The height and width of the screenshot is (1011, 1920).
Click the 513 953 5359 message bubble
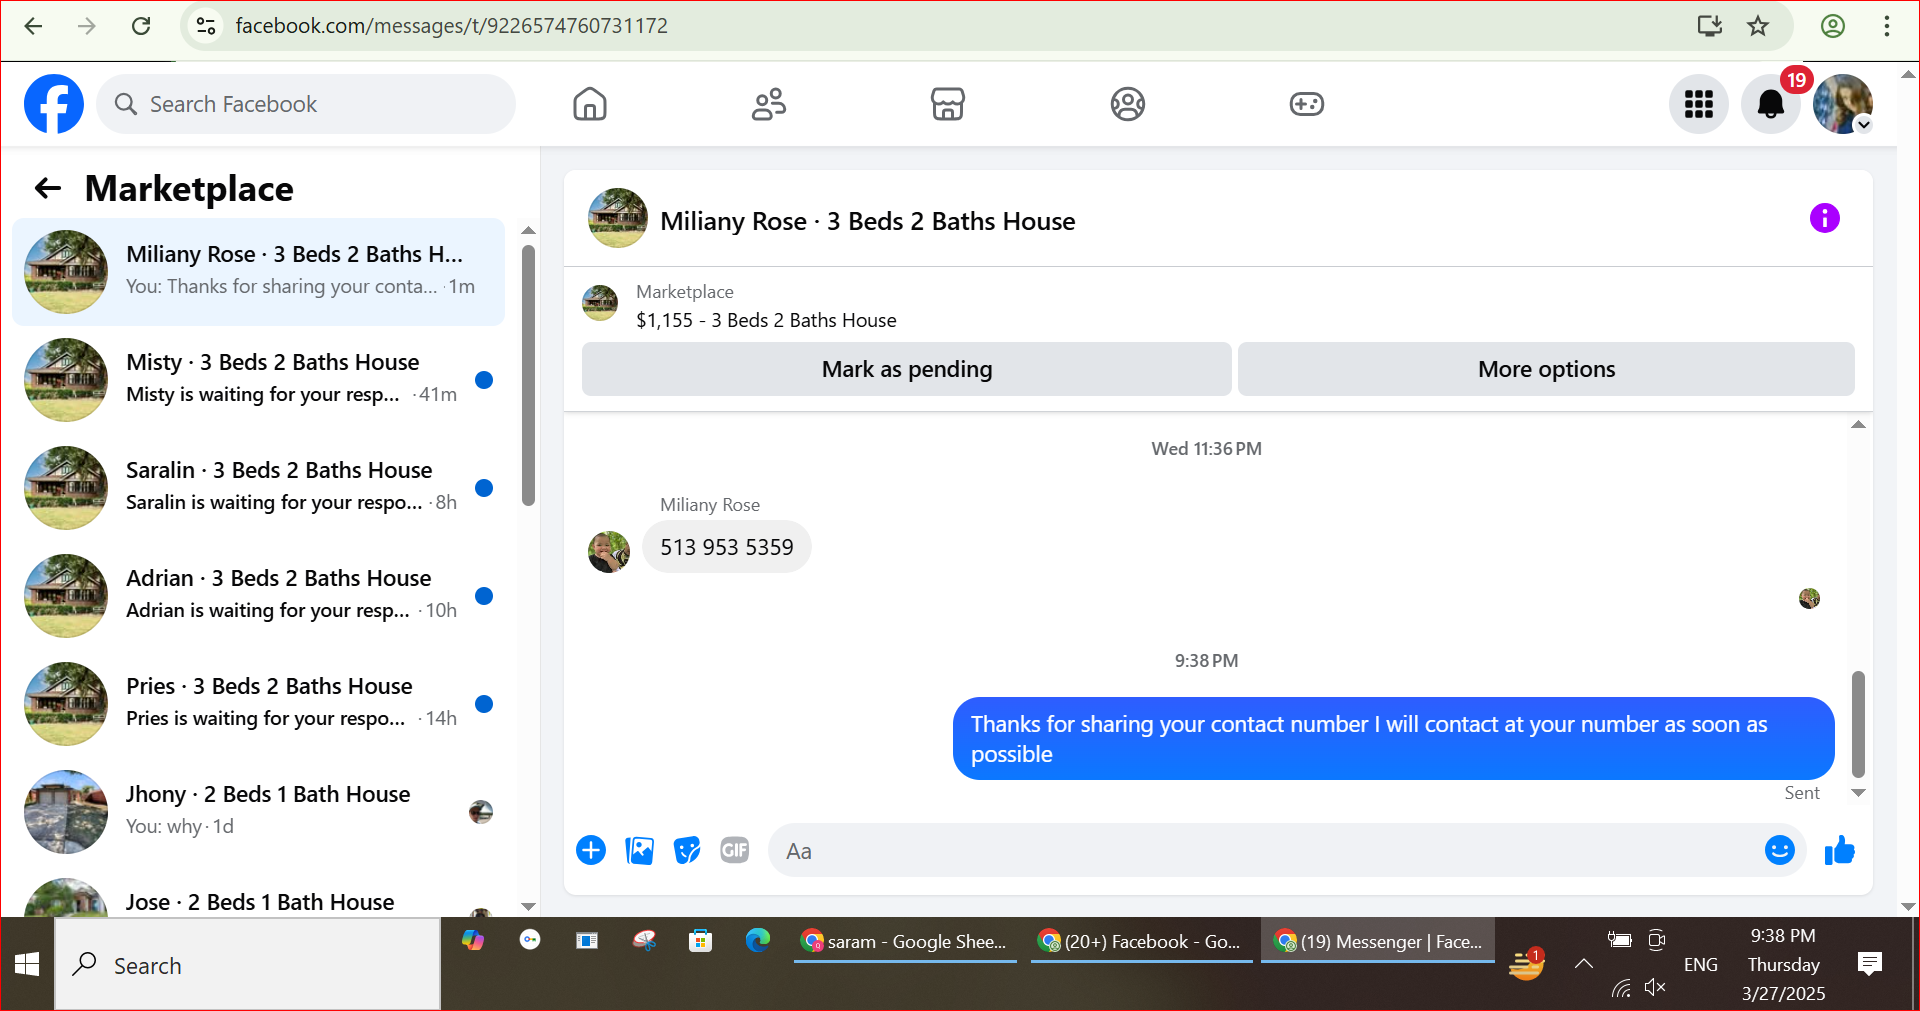(x=726, y=547)
